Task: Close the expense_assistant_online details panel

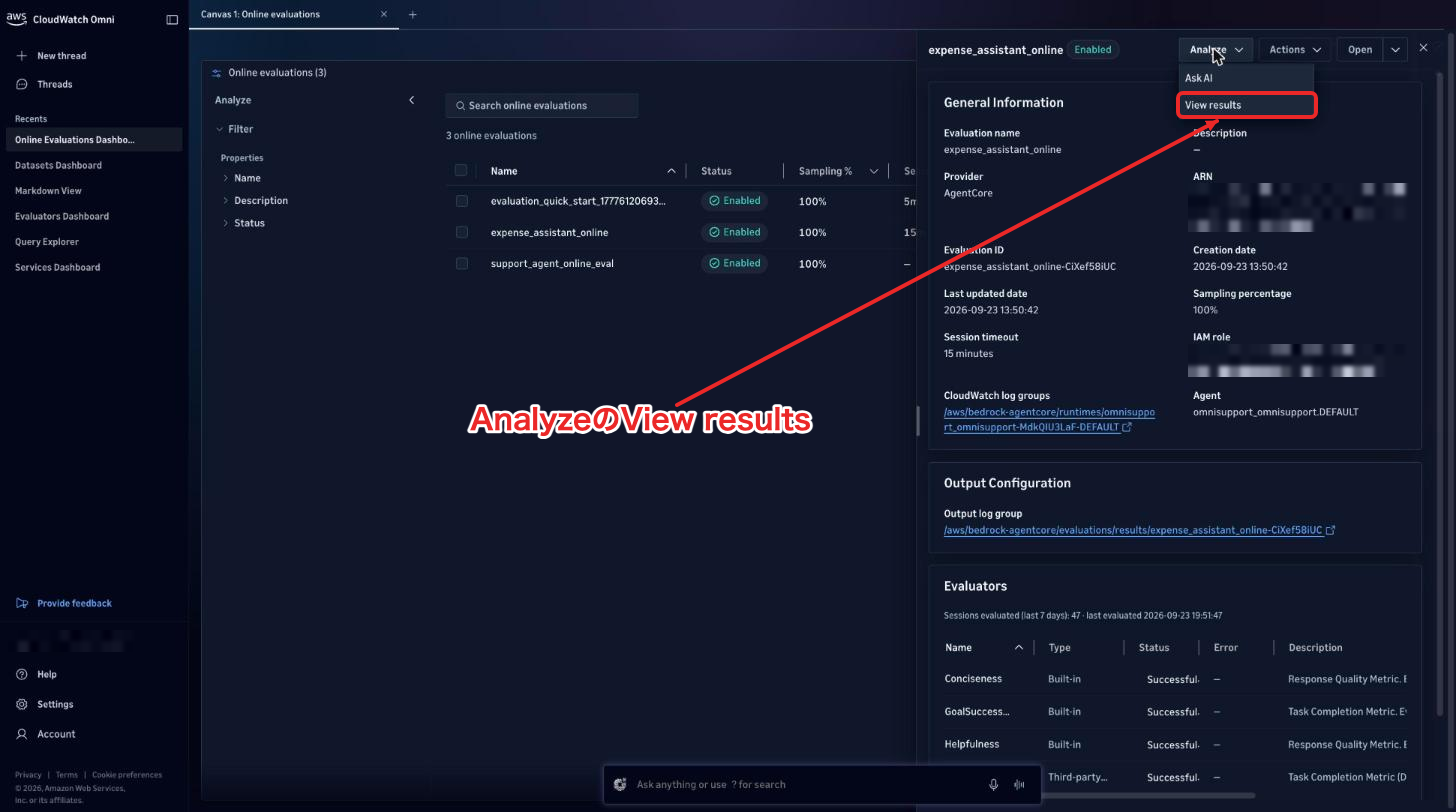Action: (x=1424, y=48)
